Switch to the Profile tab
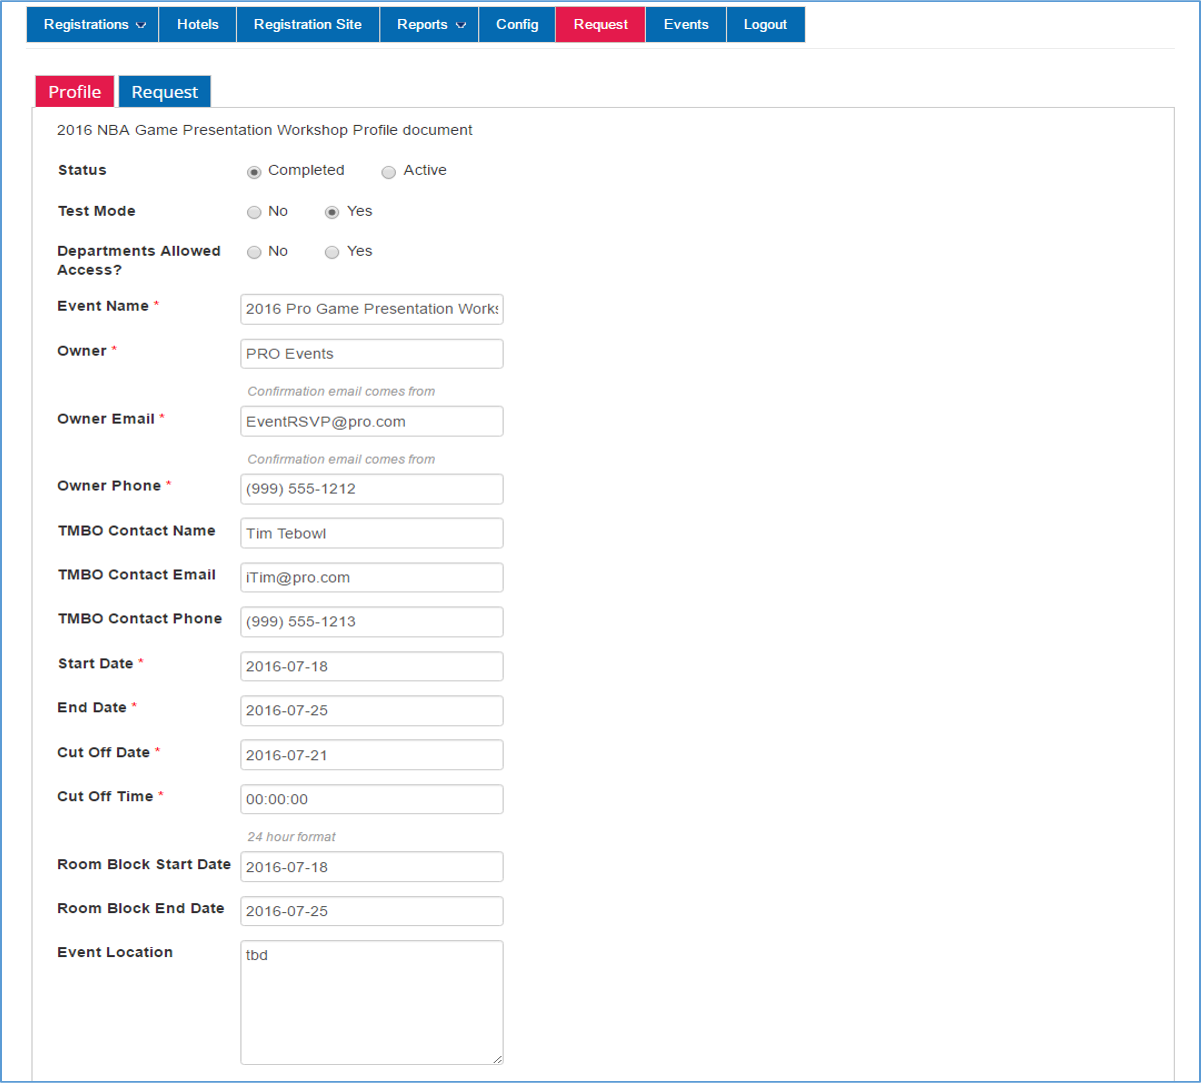Viewport: 1201px width, 1083px height. pyautogui.click(x=75, y=91)
